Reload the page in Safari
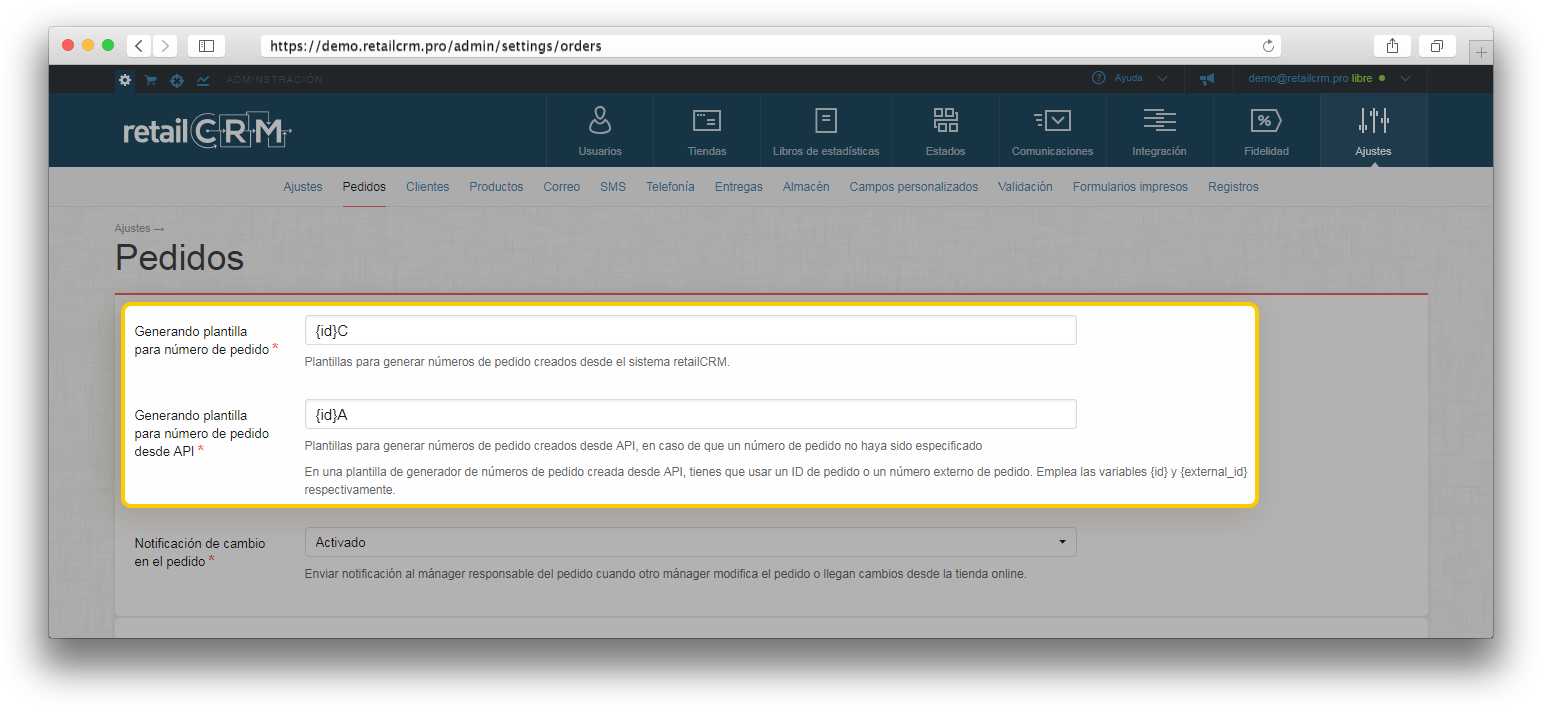This screenshot has width=1542, height=709. click(1268, 46)
